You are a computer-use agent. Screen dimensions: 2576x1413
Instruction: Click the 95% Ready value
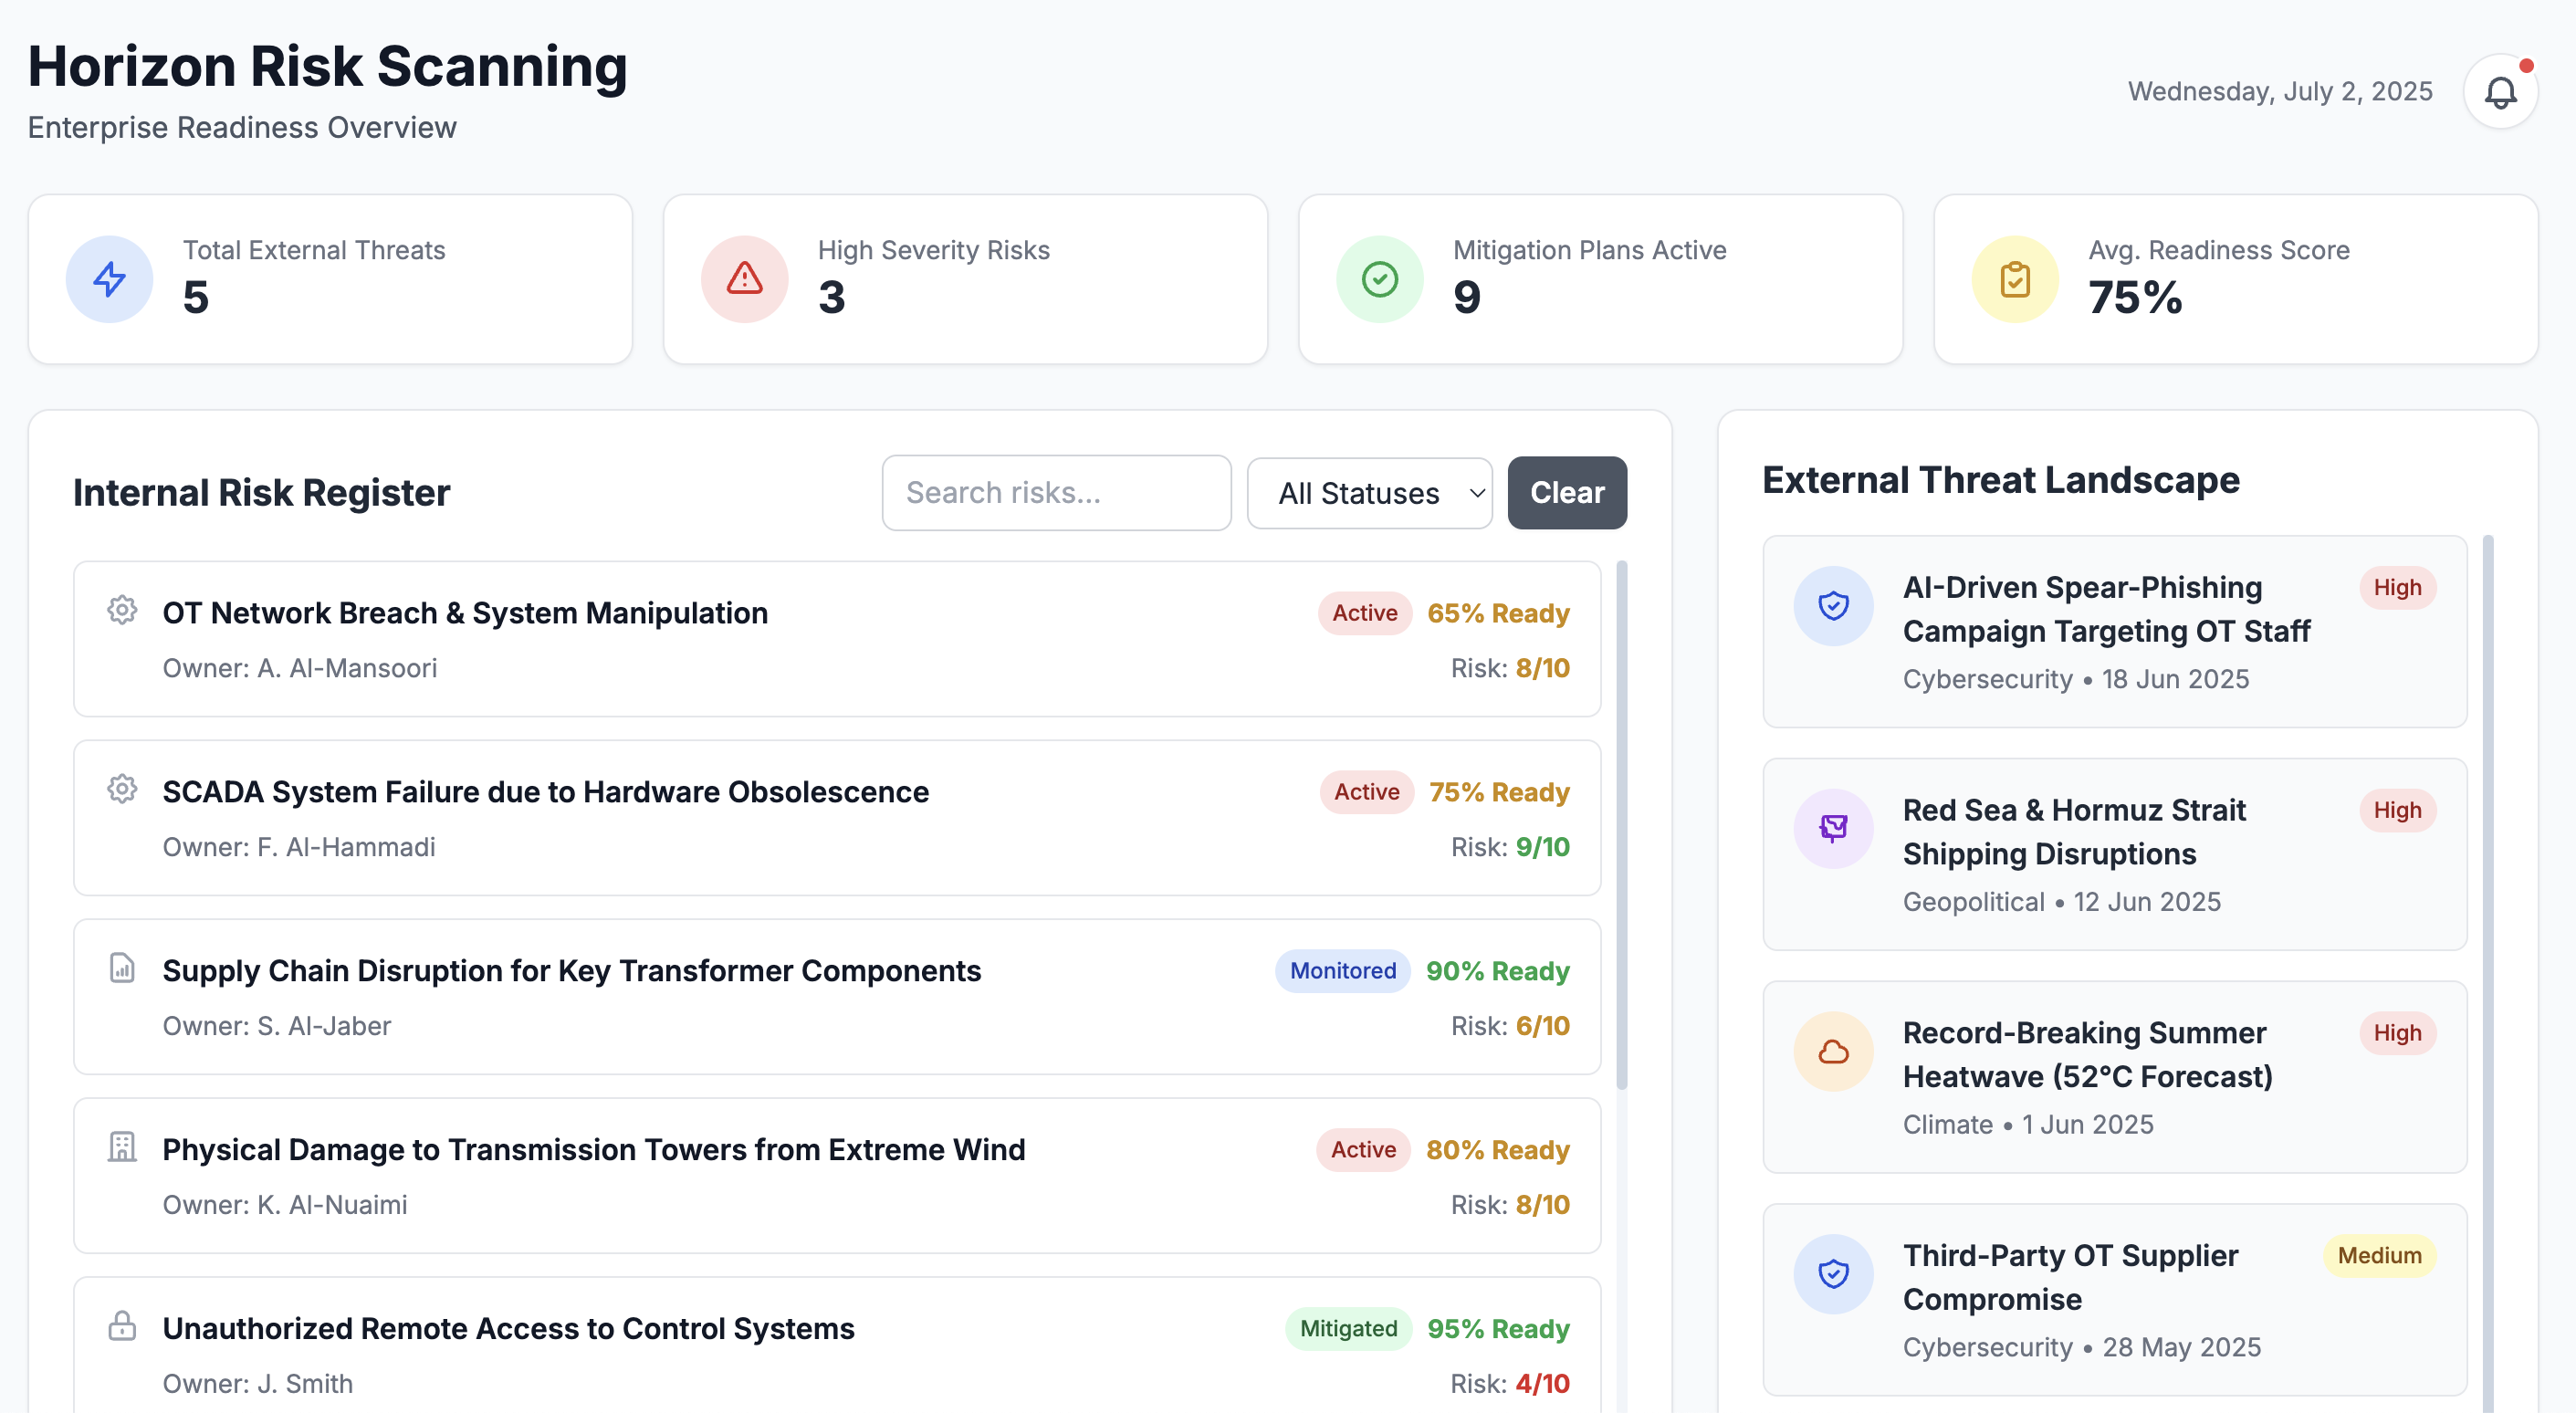1498,1329
